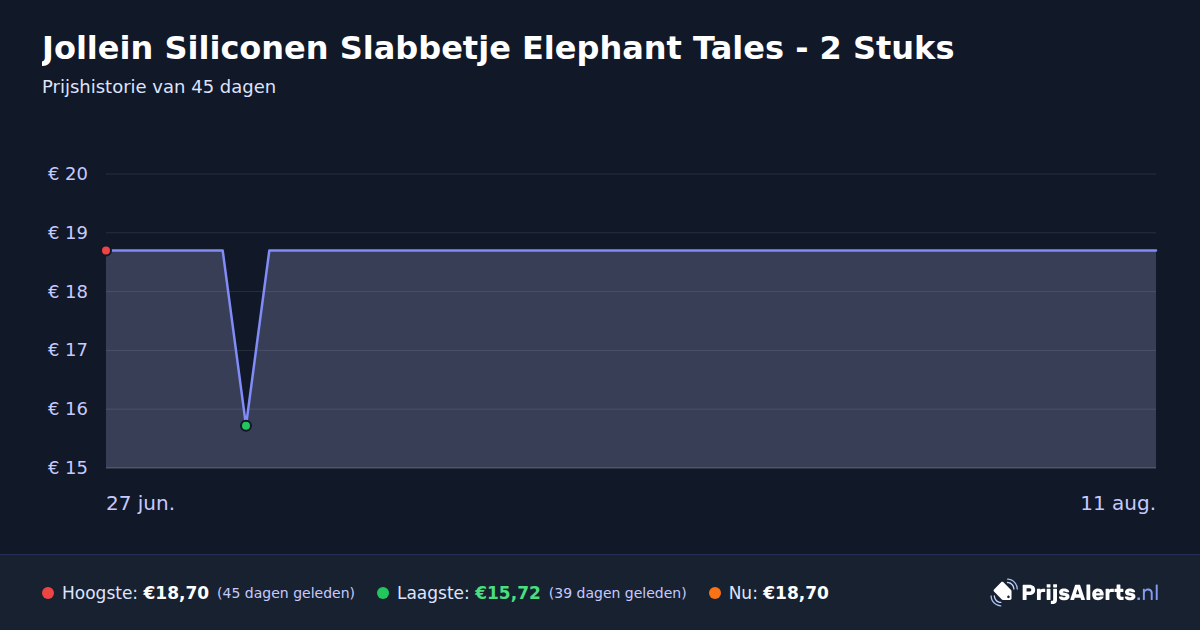
Task: Click the 39 dagen geleden note
Action: [x=618, y=593]
